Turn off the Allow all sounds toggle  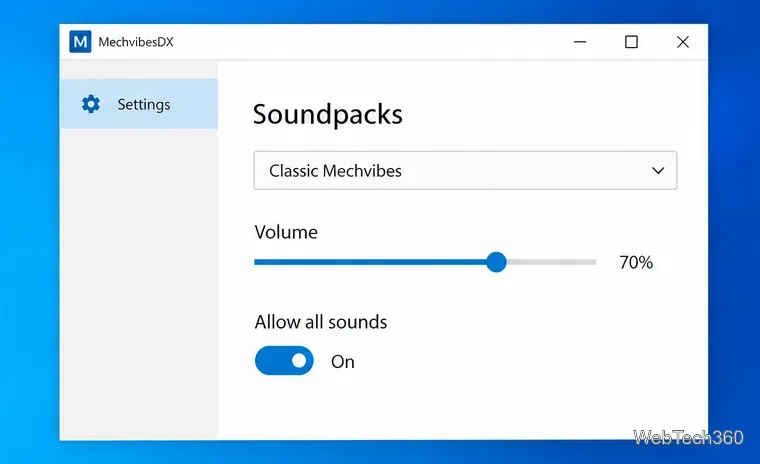tap(284, 360)
